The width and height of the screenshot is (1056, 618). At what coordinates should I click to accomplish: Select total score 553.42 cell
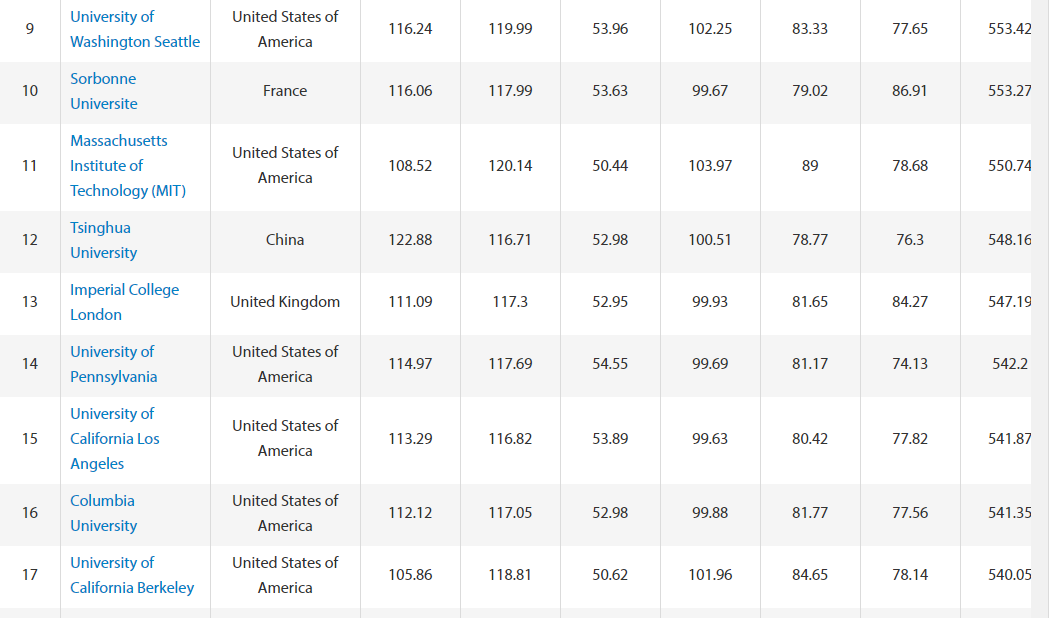997,29
